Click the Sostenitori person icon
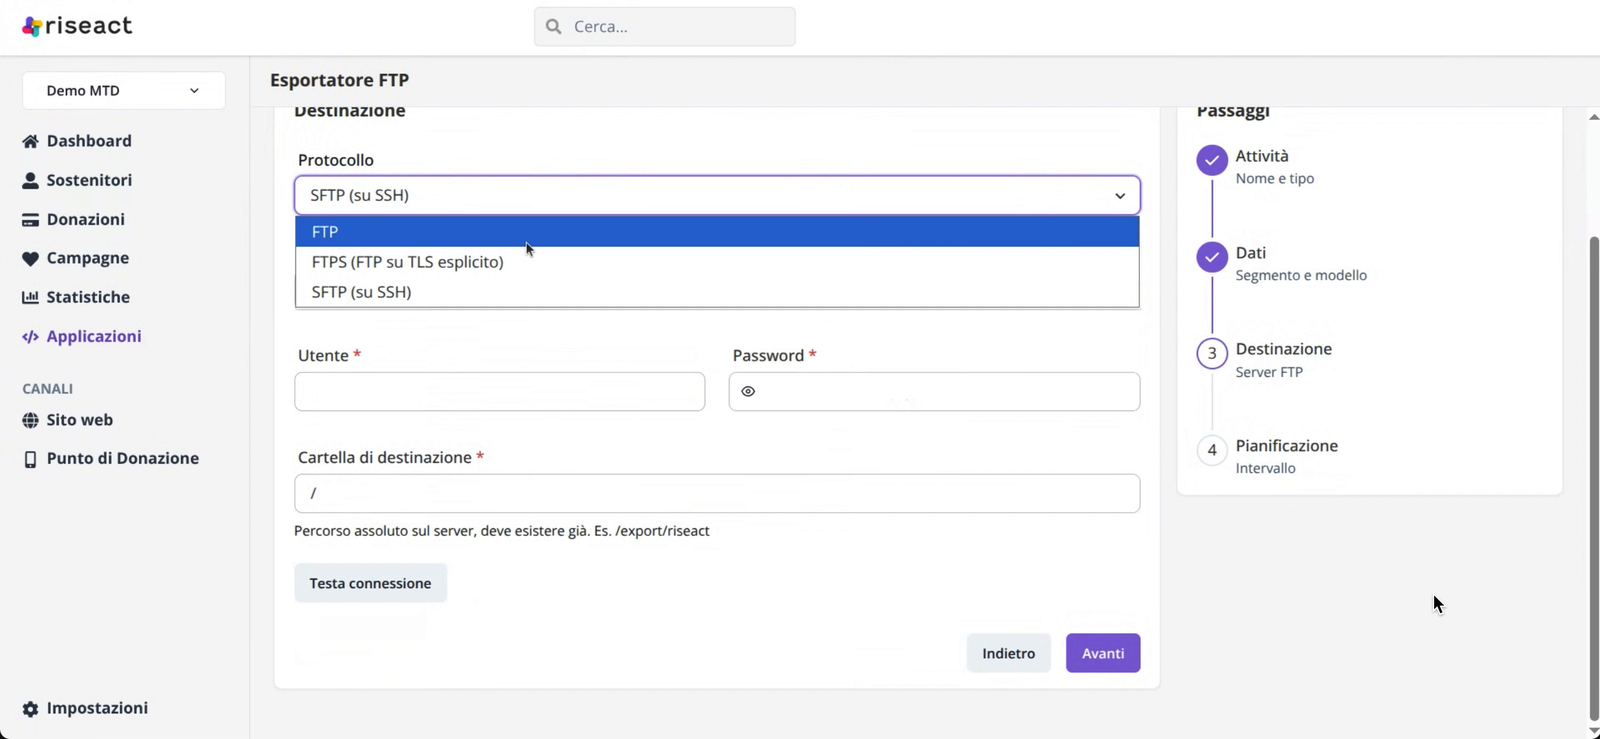 tap(30, 180)
